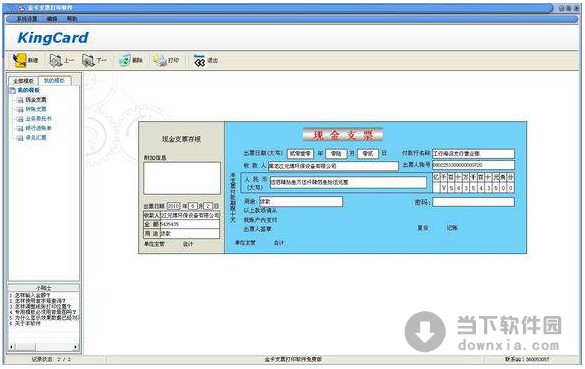
Task: Click the 密码 password field
Action: (473, 202)
